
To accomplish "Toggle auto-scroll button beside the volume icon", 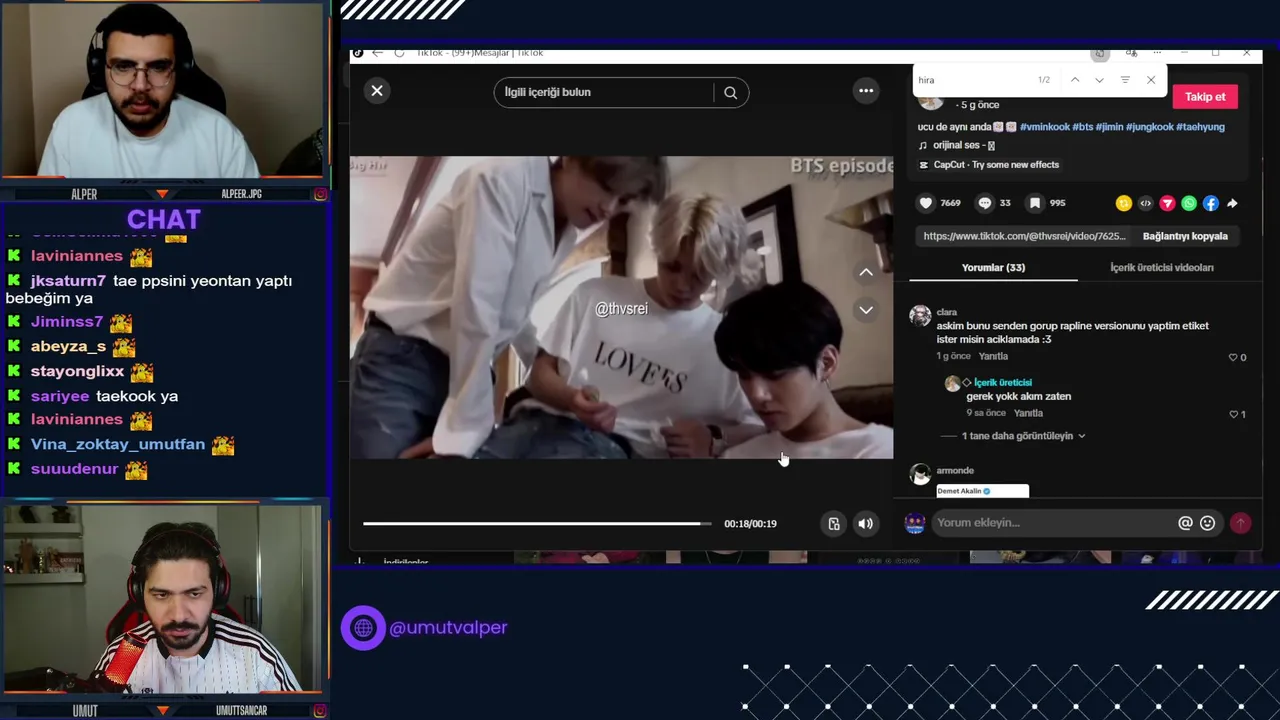I will (x=834, y=524).
